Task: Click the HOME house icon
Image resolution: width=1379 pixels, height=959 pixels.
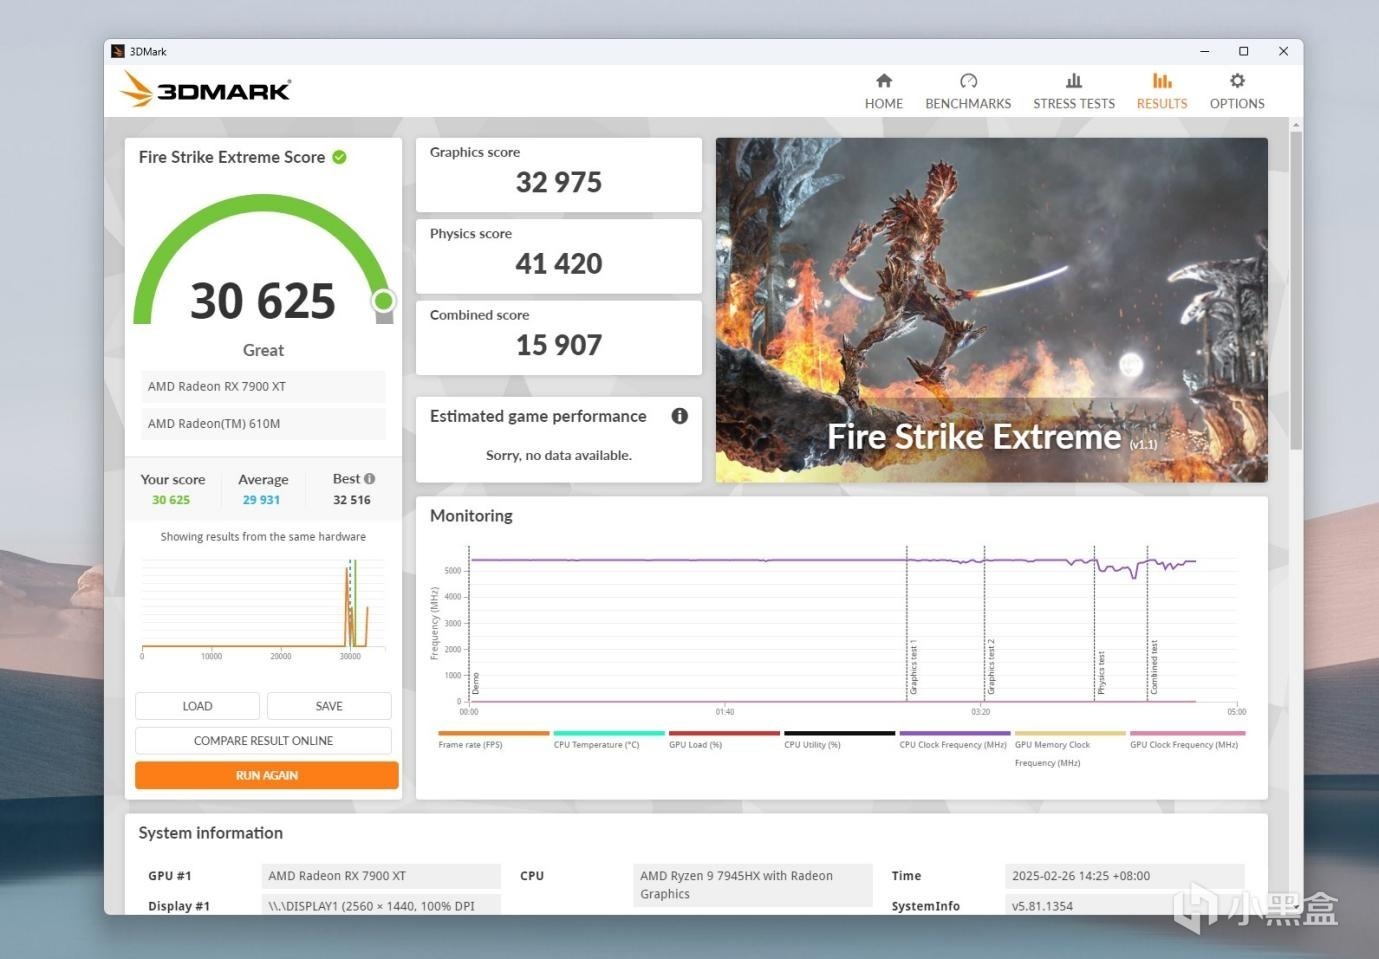Action: (x=884, y=81)
